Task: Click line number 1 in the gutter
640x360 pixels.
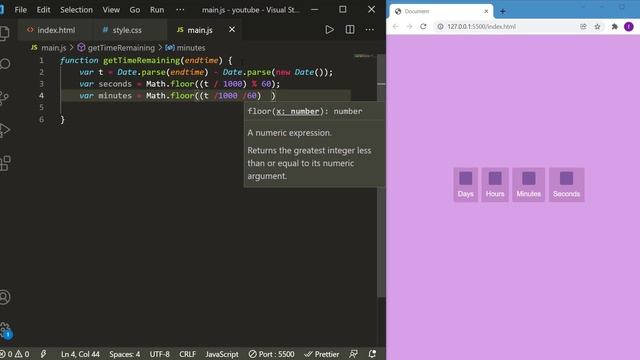Action: [41, 60]
